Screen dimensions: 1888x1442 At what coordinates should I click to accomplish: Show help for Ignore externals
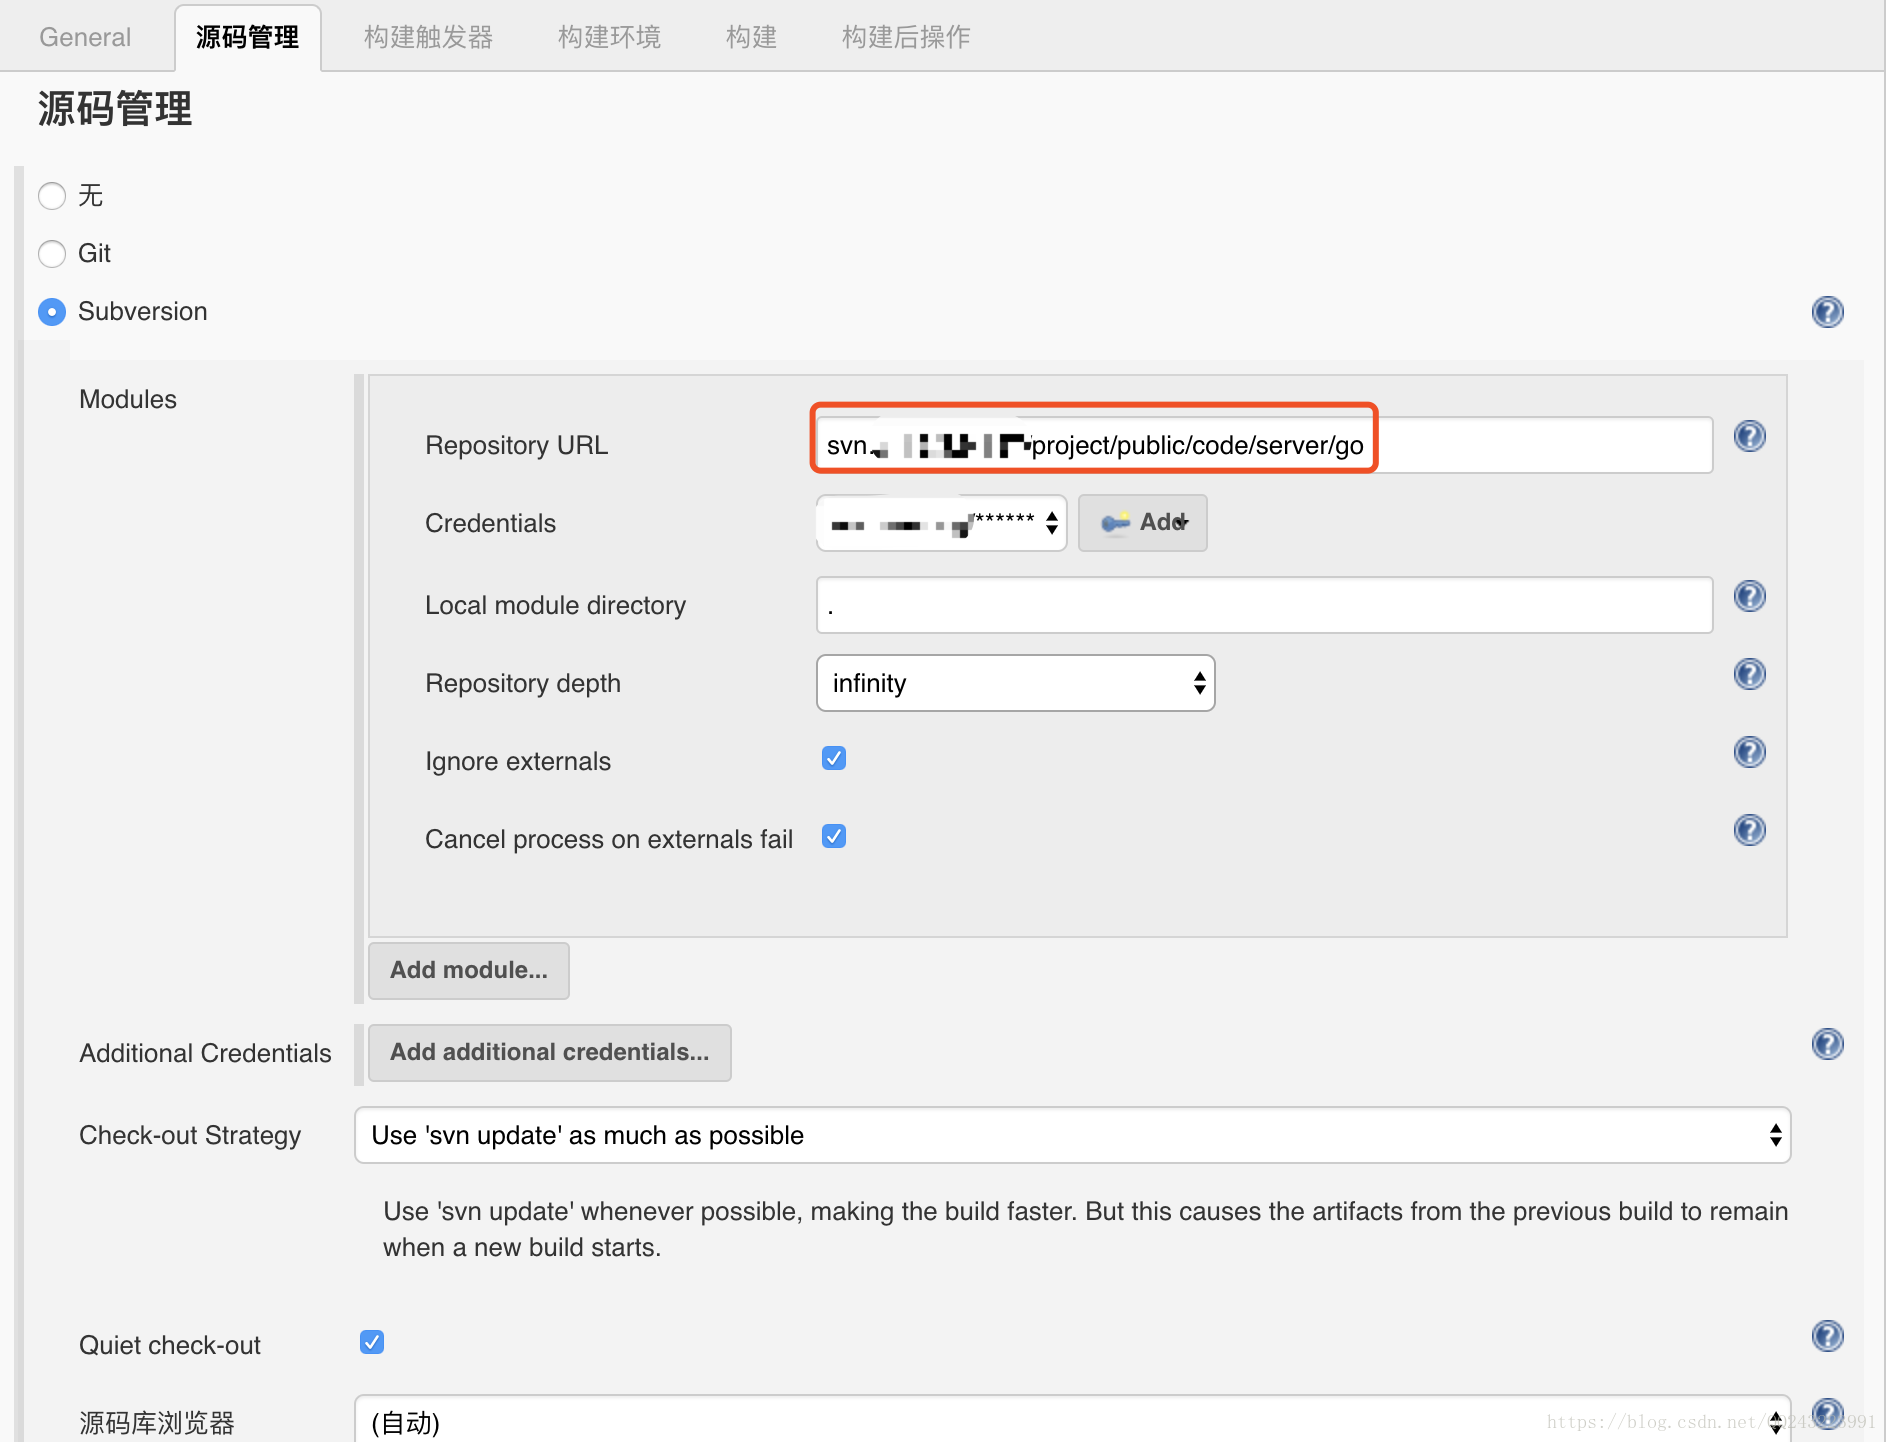[x=1749, y=752]
